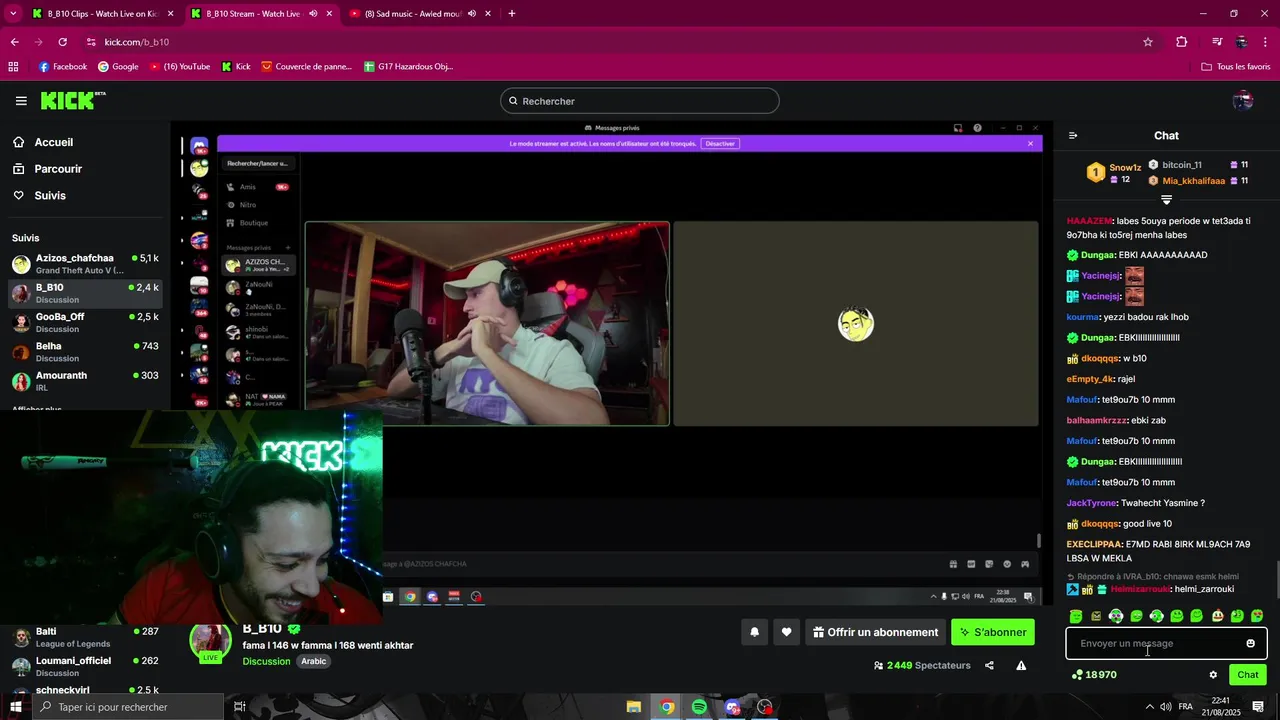Open the Amouranth followed channel
Screen dimensions: 1280x720
[85, 381]
